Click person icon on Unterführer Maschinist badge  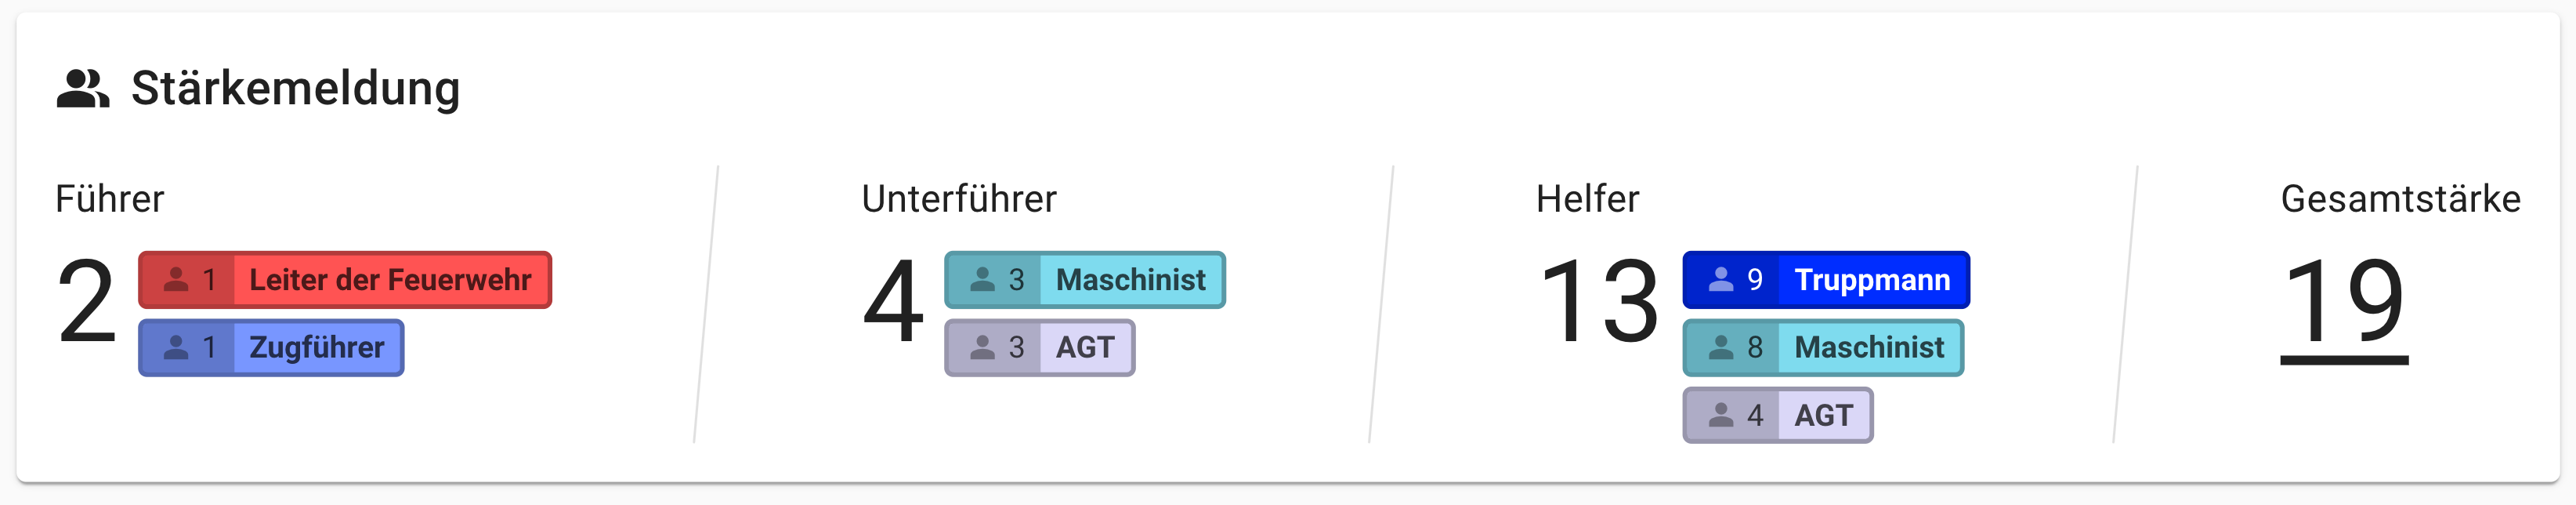983,280
